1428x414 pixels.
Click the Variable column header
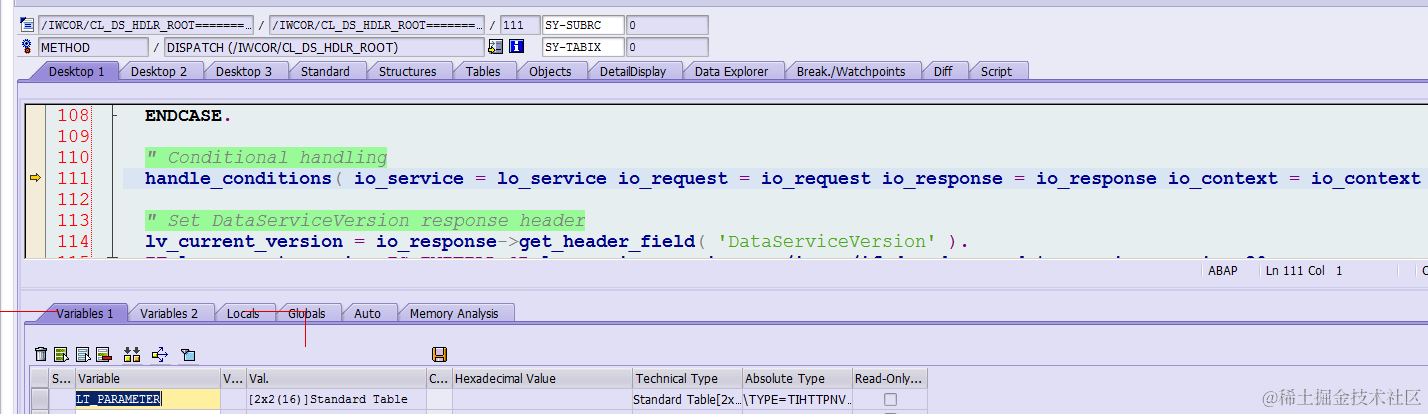(148, 379)
